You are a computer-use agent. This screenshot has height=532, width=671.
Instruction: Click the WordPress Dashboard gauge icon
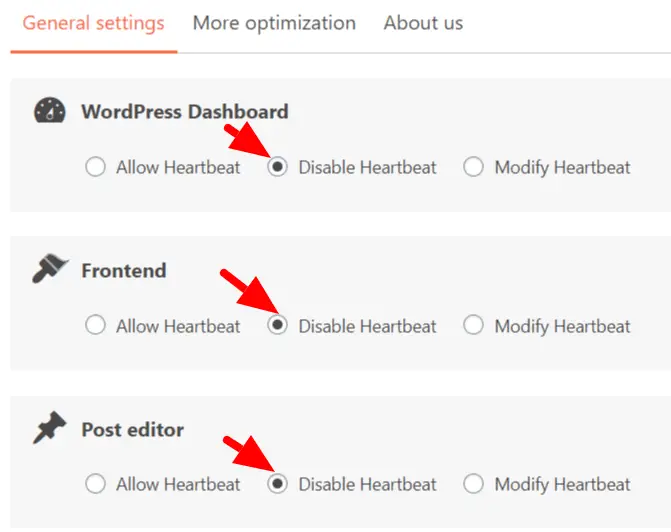[49, 111]
